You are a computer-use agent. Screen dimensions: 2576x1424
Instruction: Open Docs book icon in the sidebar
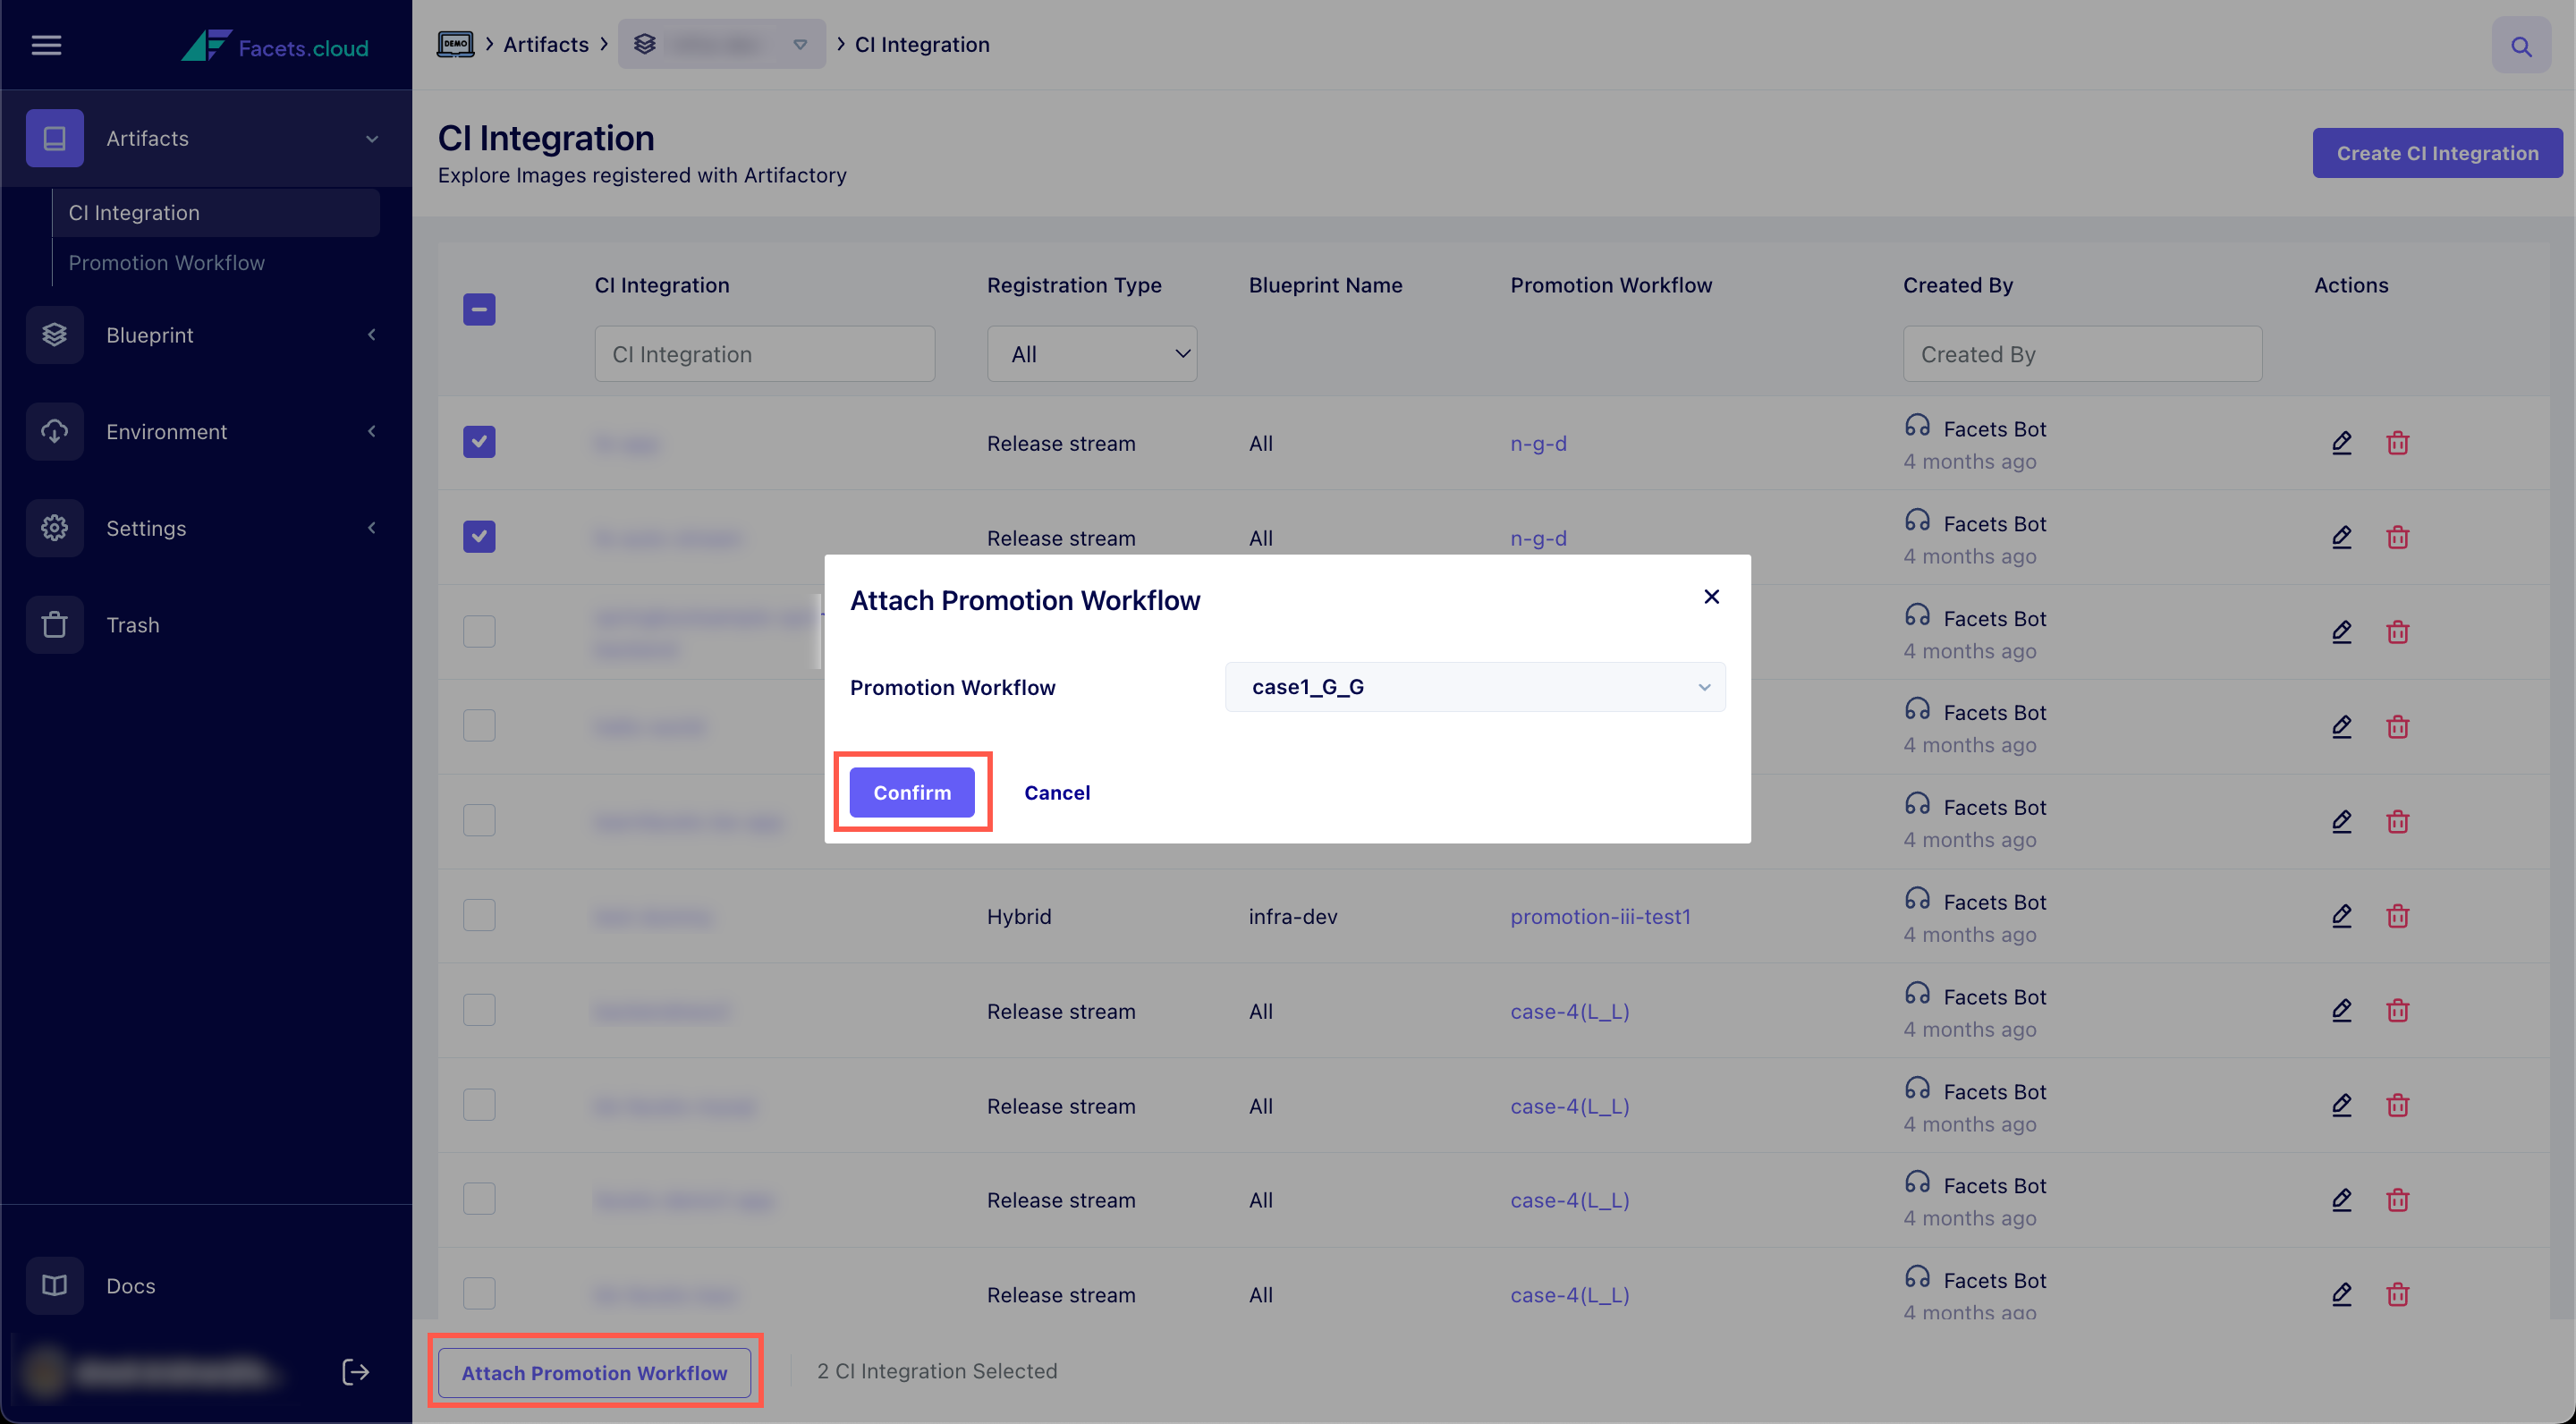(x=55, y=1285)
